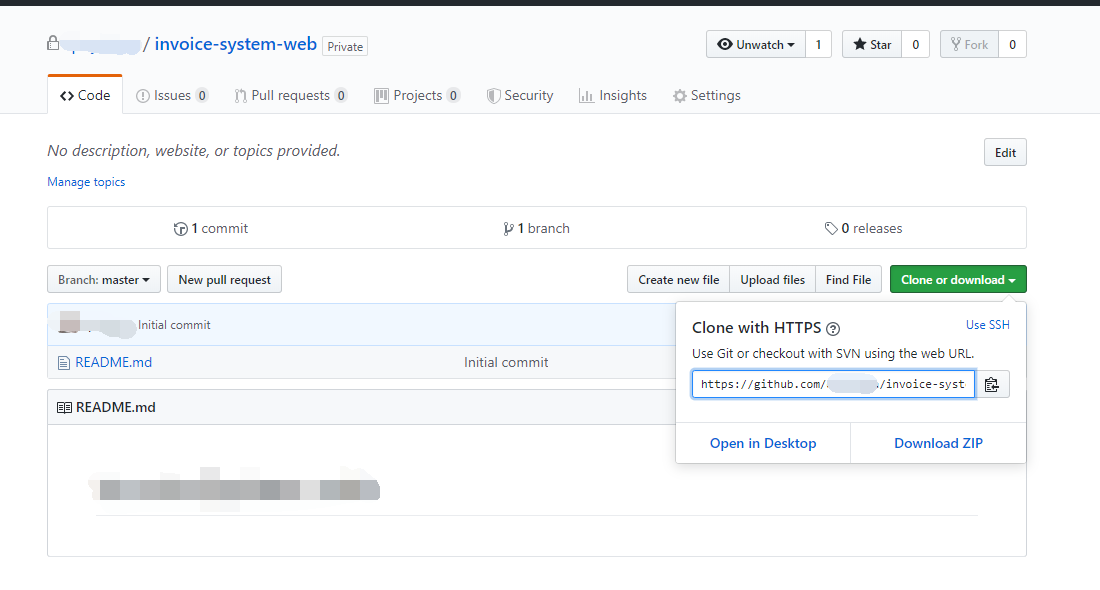View 1 commit history
Screen dimensions: 1100x590
(211, 229)
